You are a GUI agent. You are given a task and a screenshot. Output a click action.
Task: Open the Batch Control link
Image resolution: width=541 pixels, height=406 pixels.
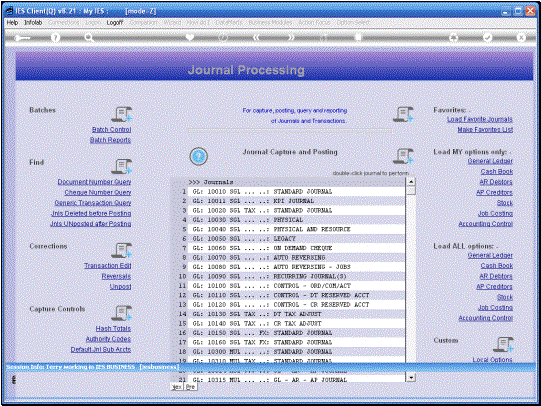pos(111,129)
